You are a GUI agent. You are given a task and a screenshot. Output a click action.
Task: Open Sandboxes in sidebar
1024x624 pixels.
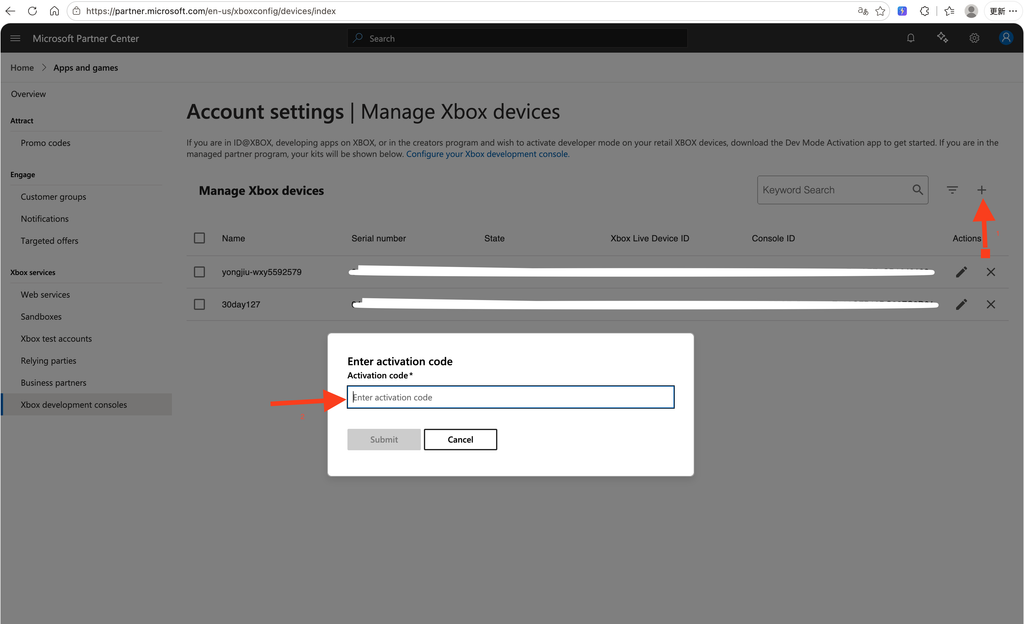(x=40, y=317)
